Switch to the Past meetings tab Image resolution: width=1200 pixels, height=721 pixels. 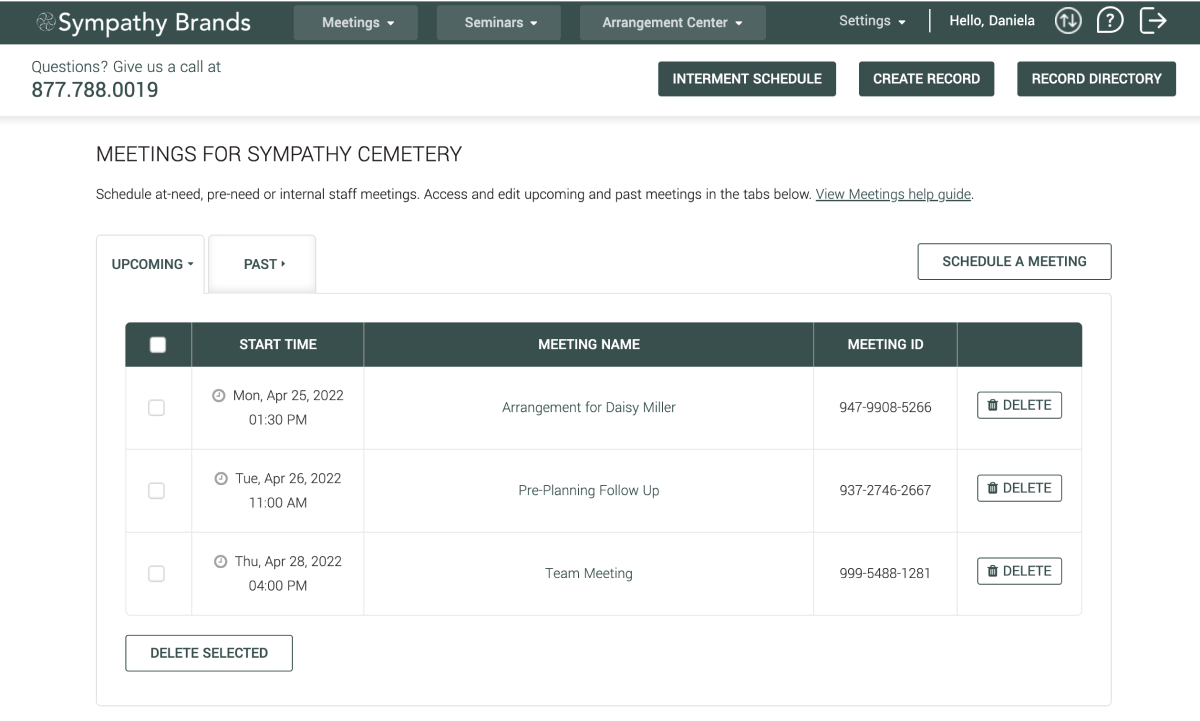point(263,265)
